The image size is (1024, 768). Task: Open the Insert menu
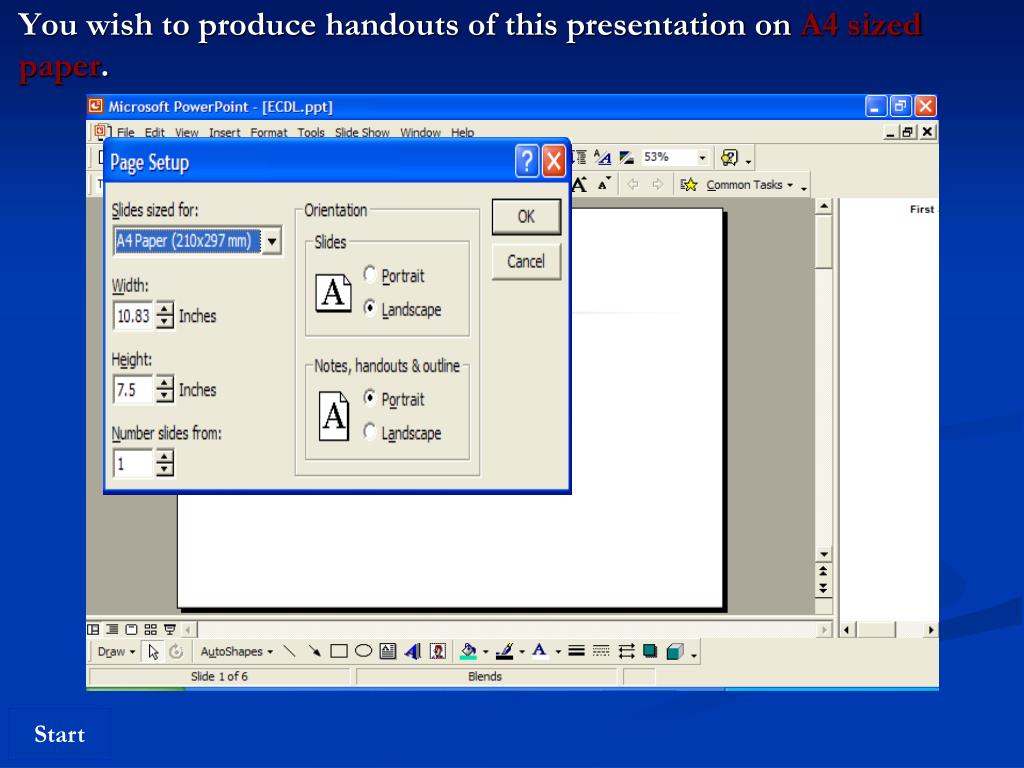[225, 133]
